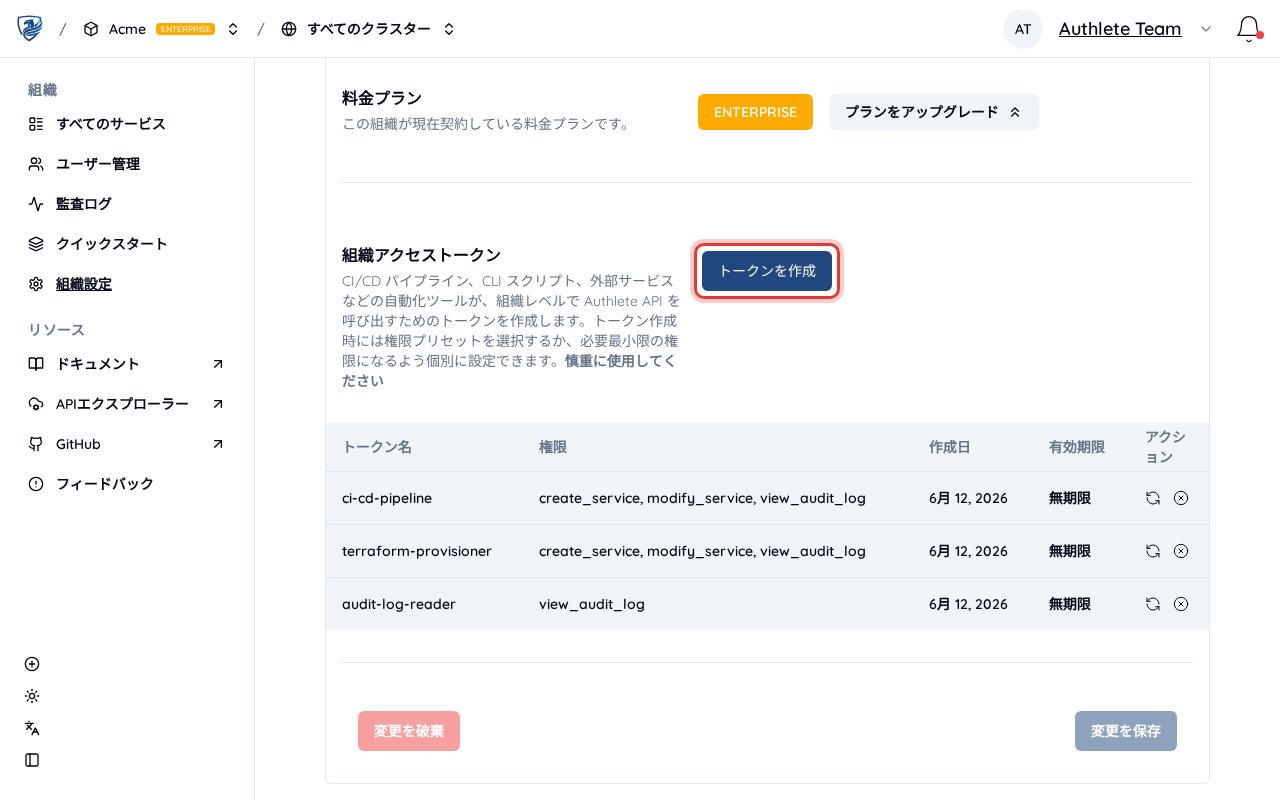
Task: Delete the audit-log-reader token
Action: click(1181, 604)
